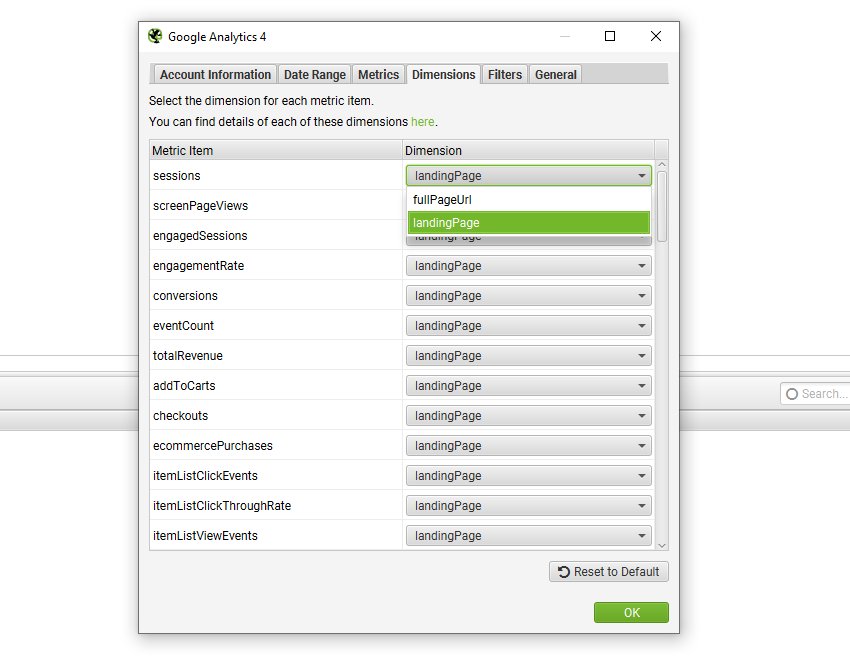Click the Dimension column header

tap(528, 150)
